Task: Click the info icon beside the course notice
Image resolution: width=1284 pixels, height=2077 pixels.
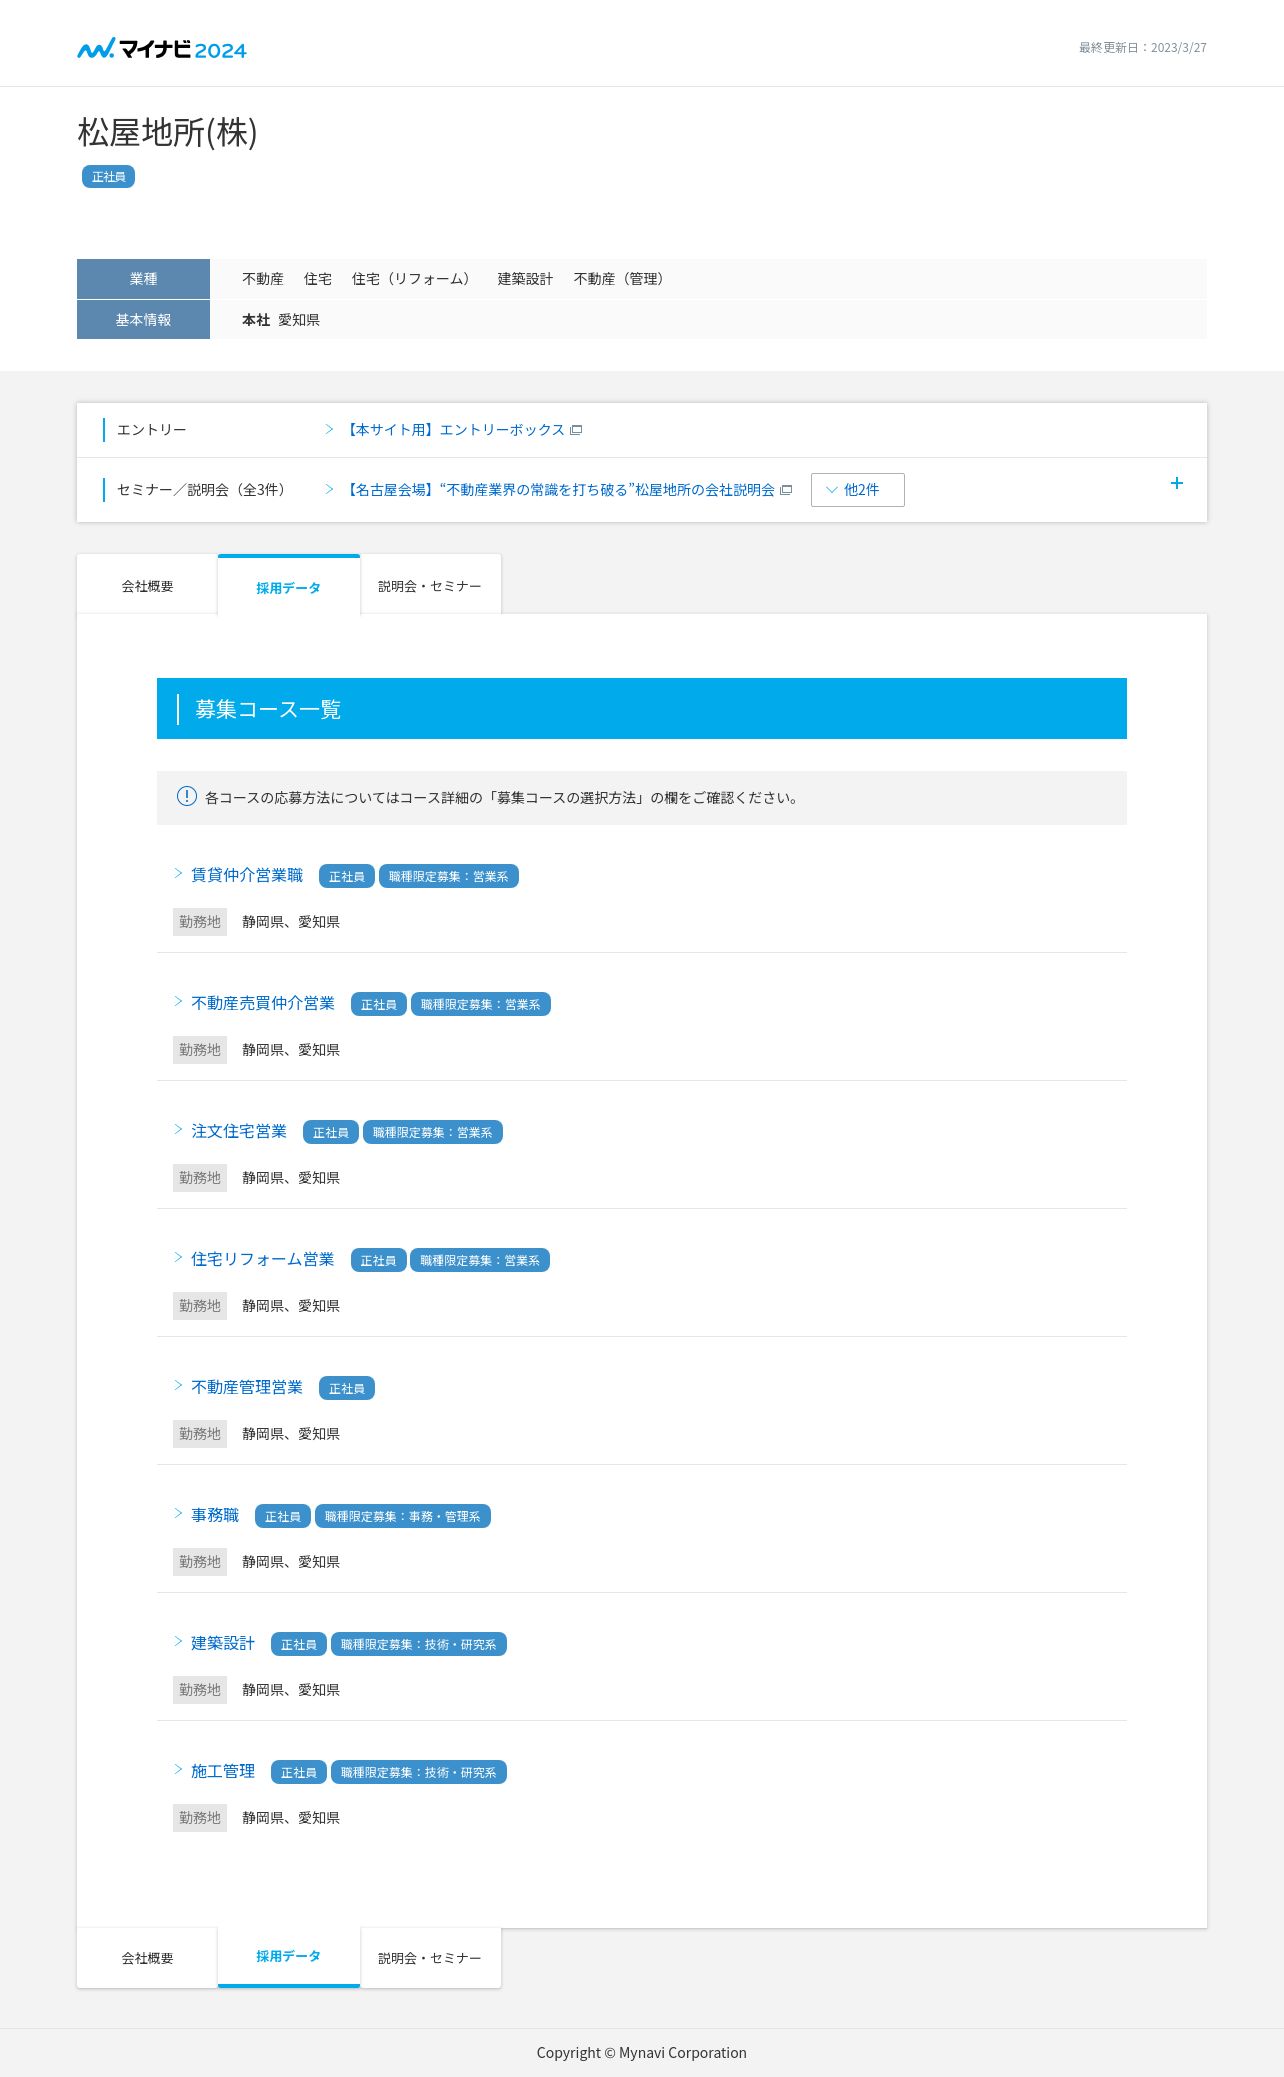Action: [187, 796]
